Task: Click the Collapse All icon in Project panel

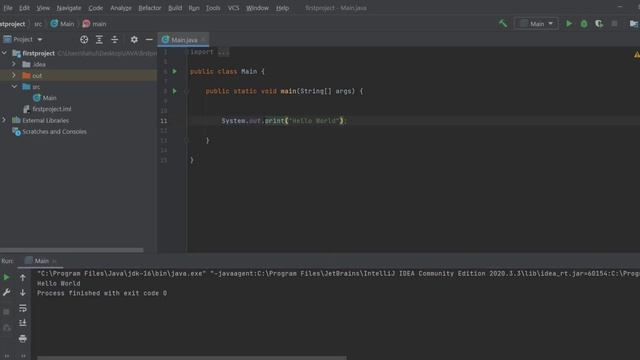Action: [x=115, y=40]
